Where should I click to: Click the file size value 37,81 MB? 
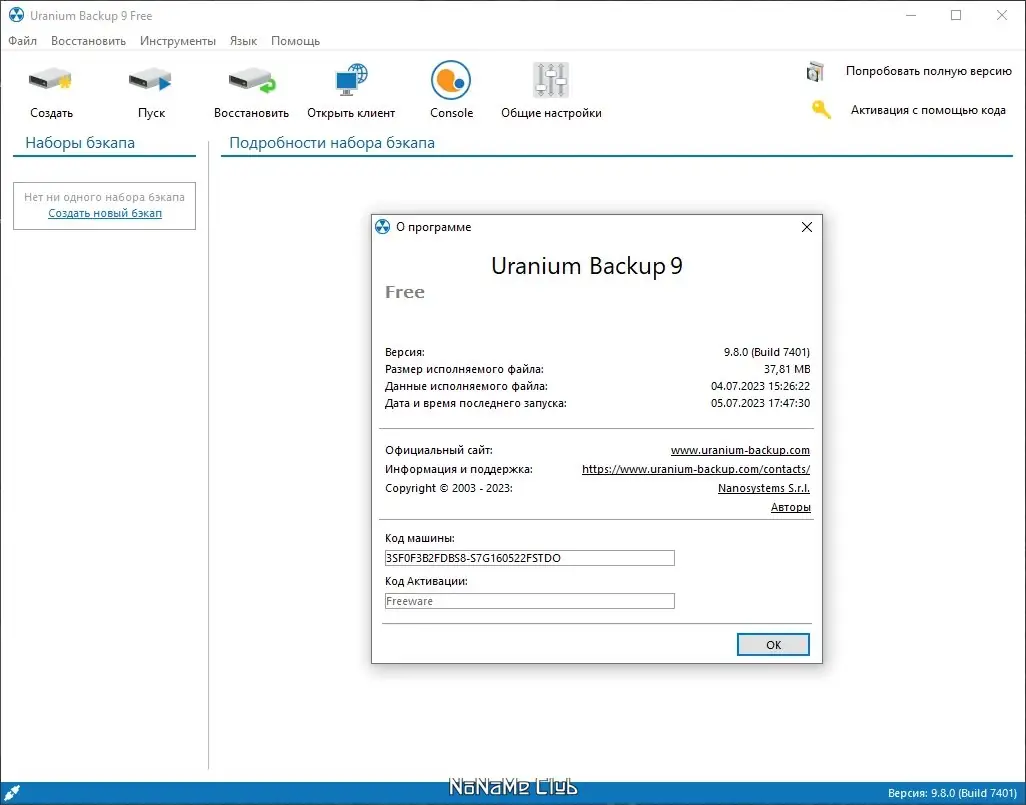[787, 369]
